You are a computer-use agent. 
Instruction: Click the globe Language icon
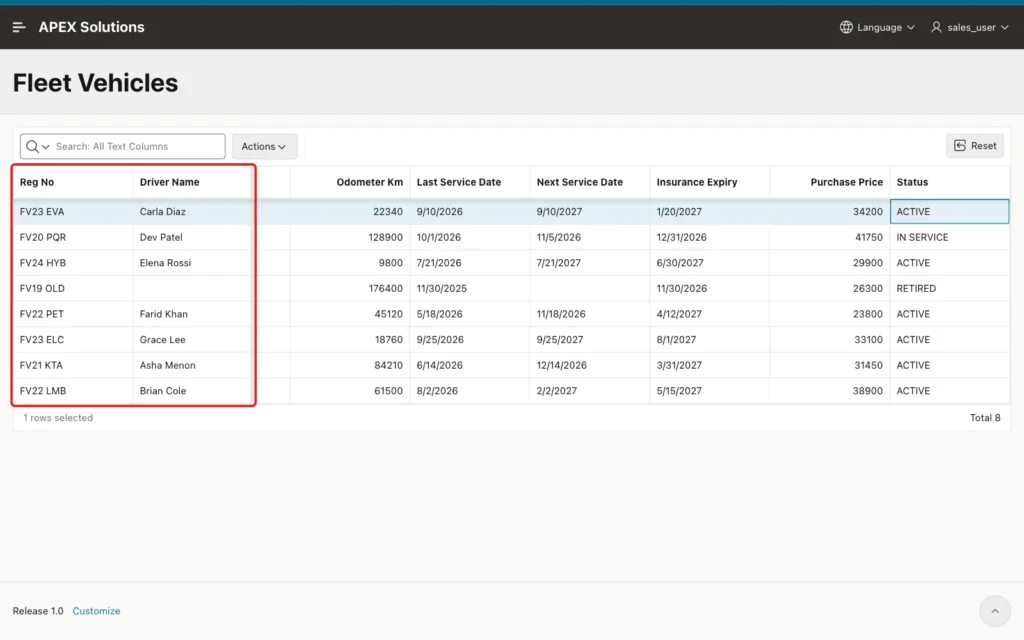pyautogui.click(x=846, y=27)
